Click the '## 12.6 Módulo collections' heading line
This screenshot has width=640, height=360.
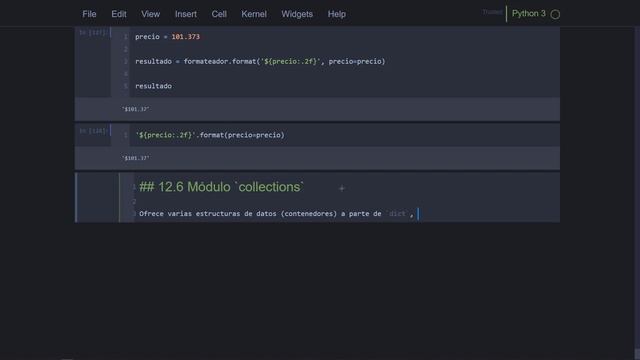(222, 187)
